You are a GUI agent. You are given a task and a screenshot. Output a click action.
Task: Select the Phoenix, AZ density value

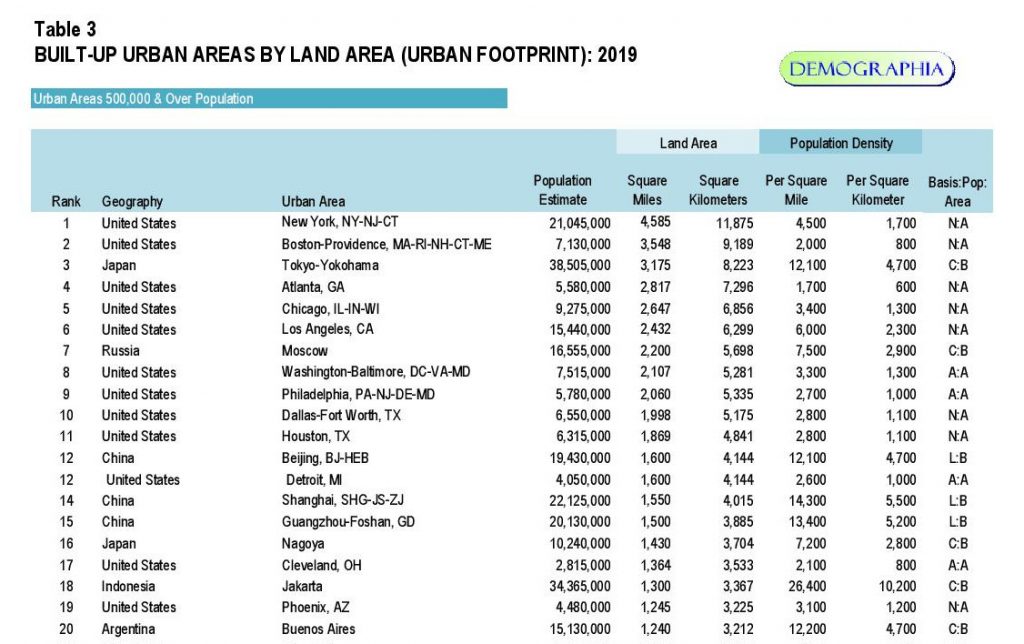tap(806, 607)
